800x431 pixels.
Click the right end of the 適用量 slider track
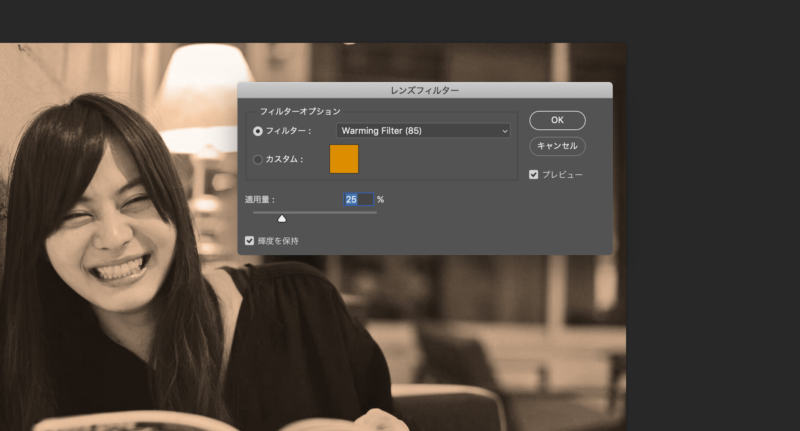[x=375, y=212]
